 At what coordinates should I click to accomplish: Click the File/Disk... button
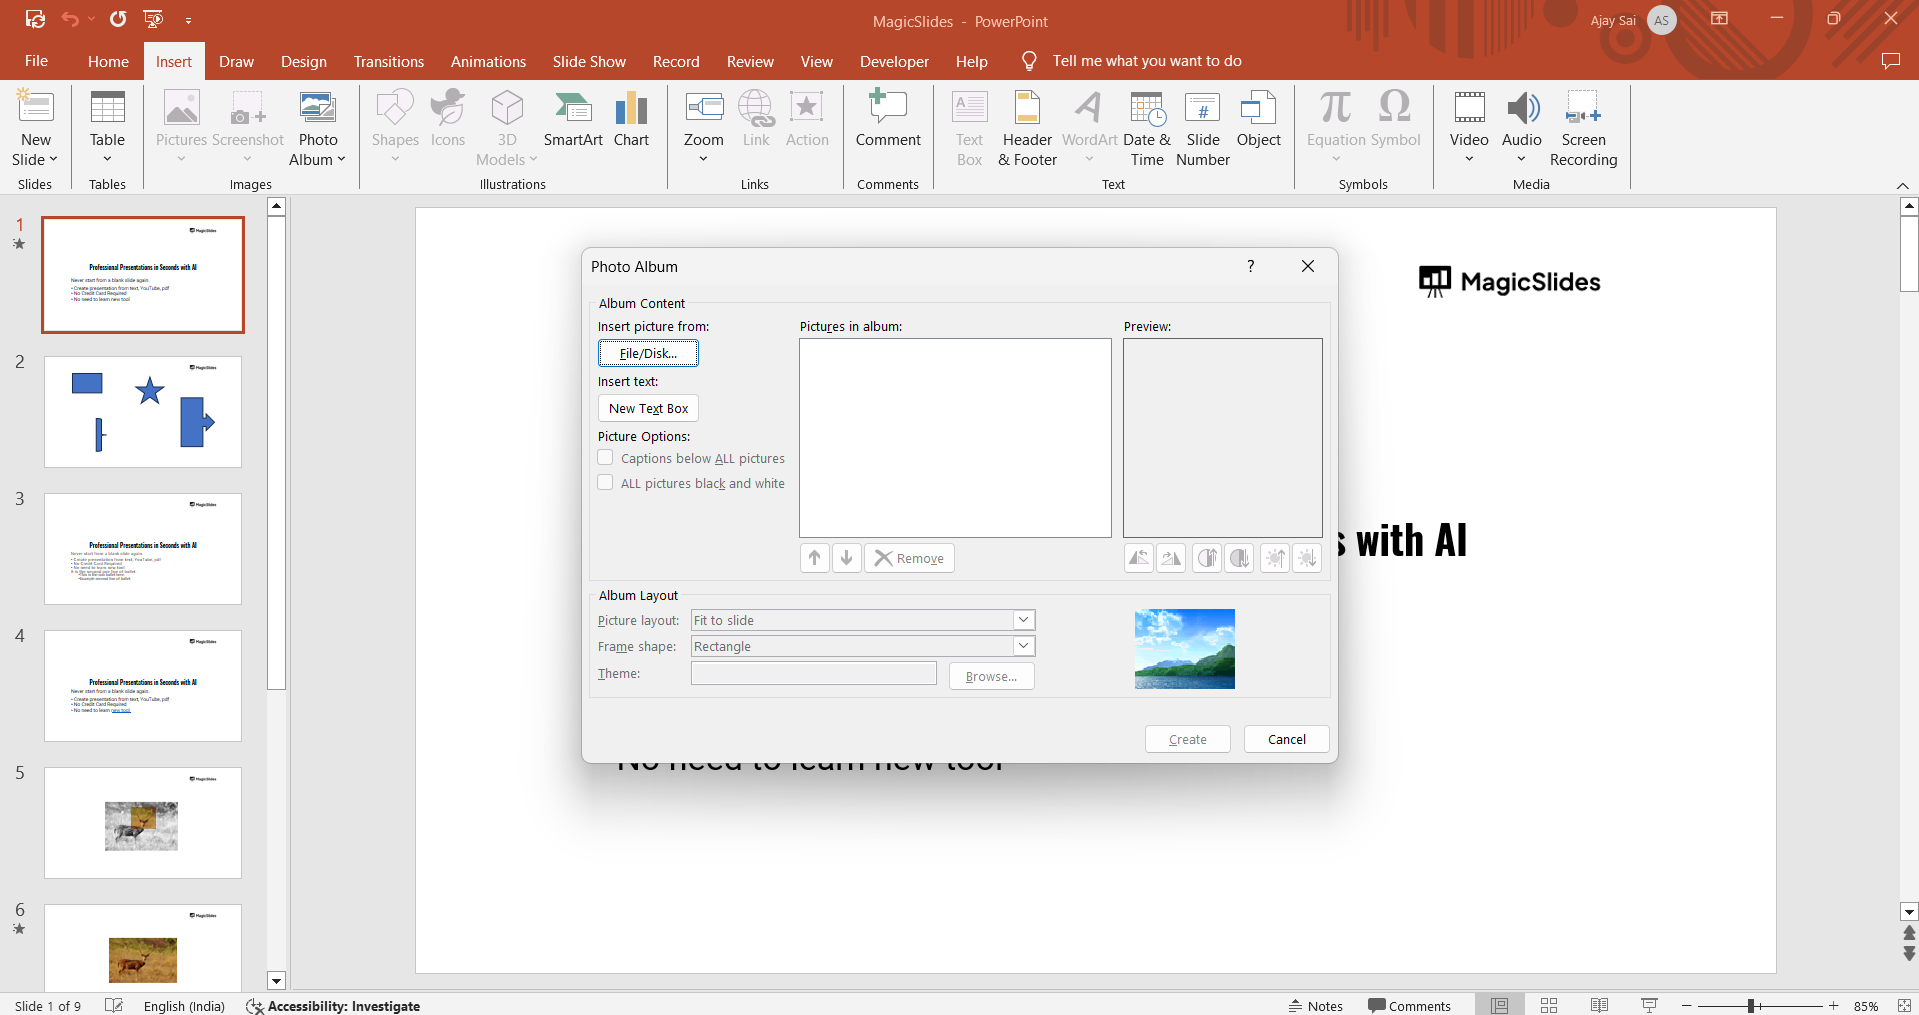(x=648, y=353)
